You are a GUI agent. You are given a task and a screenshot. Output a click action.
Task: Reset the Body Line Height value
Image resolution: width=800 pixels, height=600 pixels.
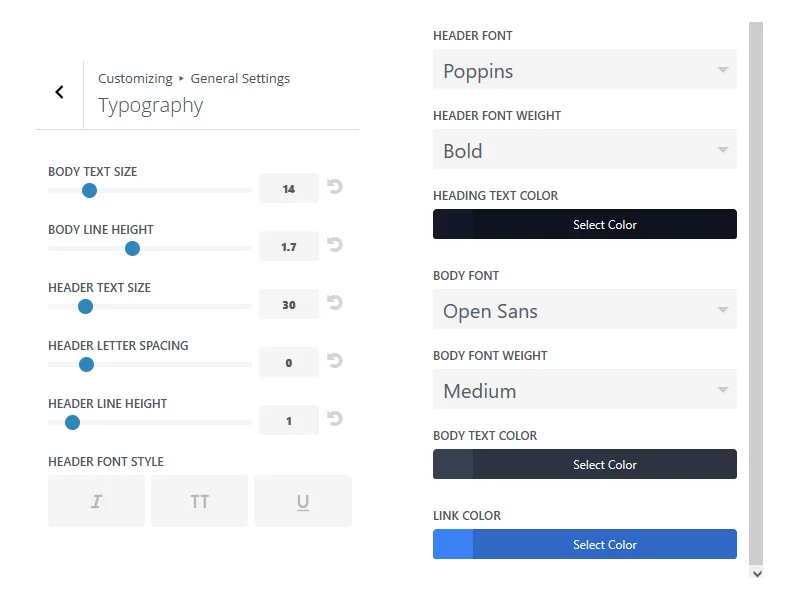click(x=335, y=245)
